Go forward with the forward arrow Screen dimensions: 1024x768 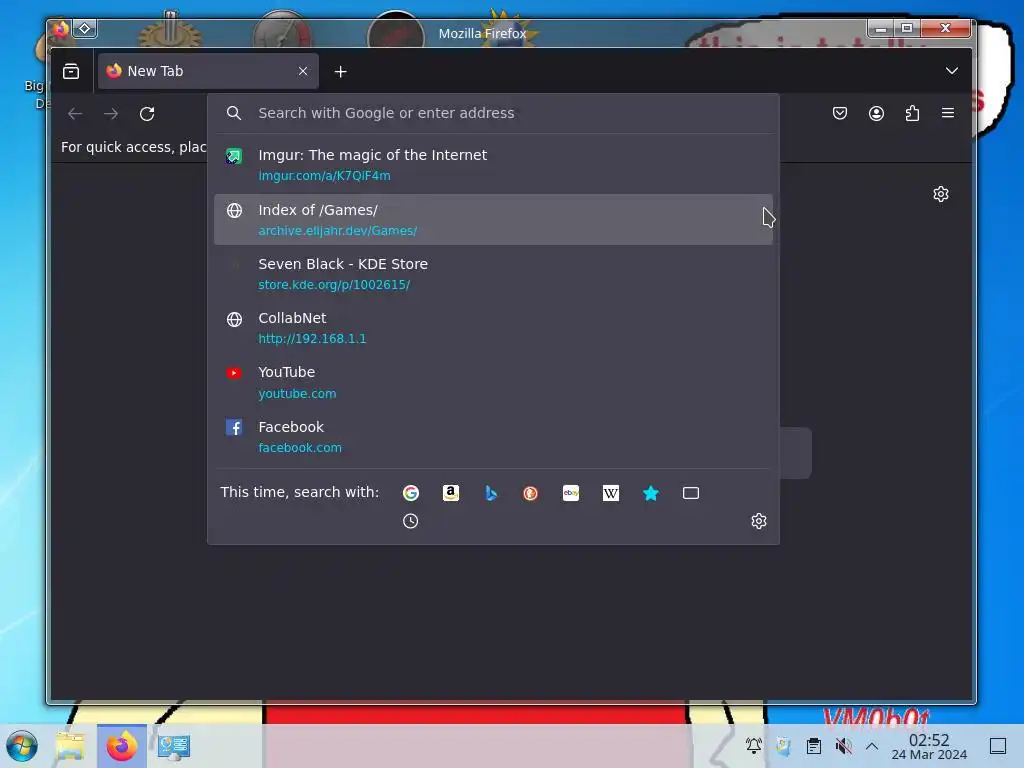111,114
